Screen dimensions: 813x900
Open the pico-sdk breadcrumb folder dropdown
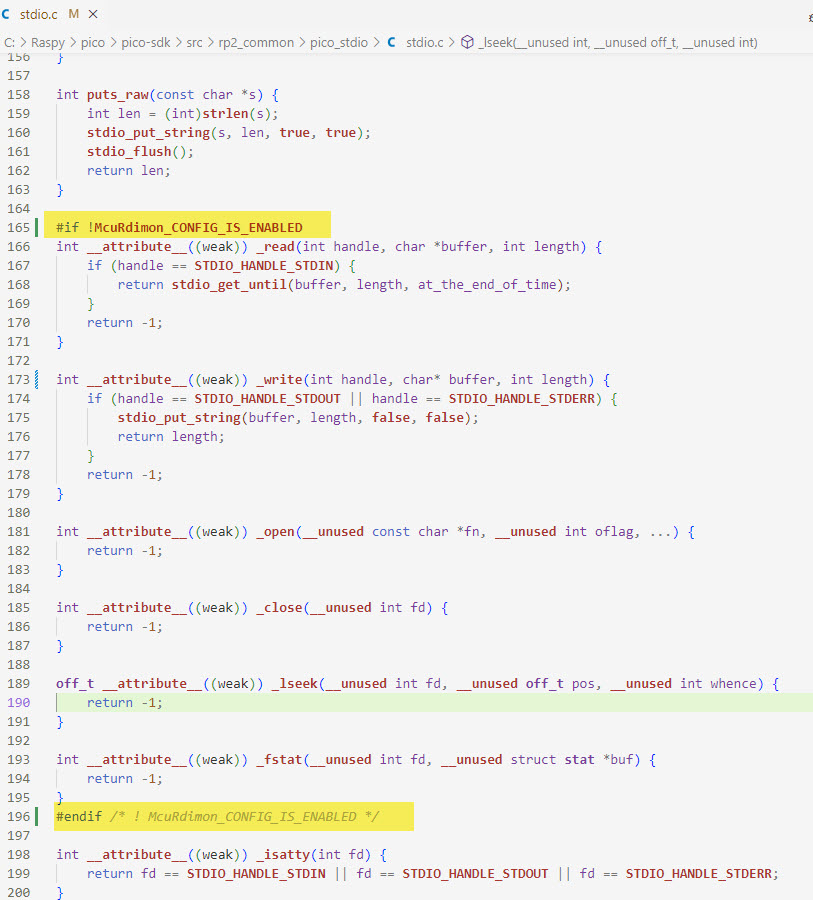tap(150, 42)
